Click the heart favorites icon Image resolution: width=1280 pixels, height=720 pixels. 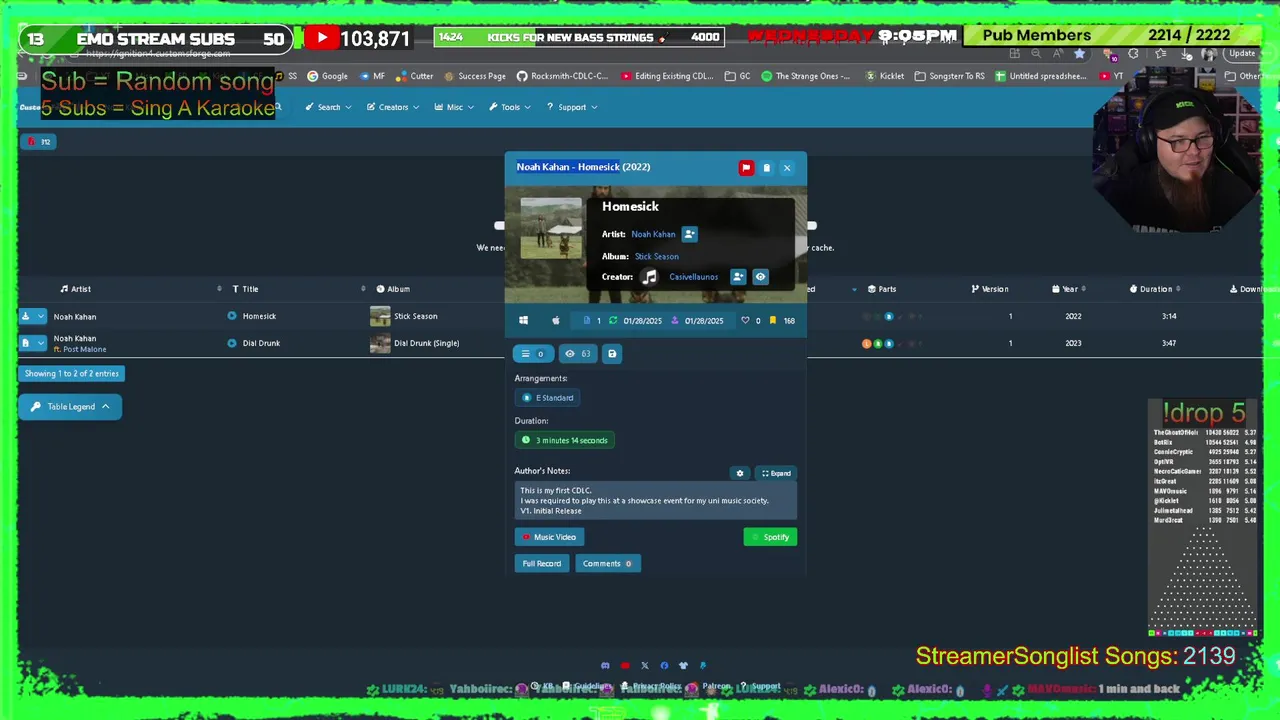[745, 321]
